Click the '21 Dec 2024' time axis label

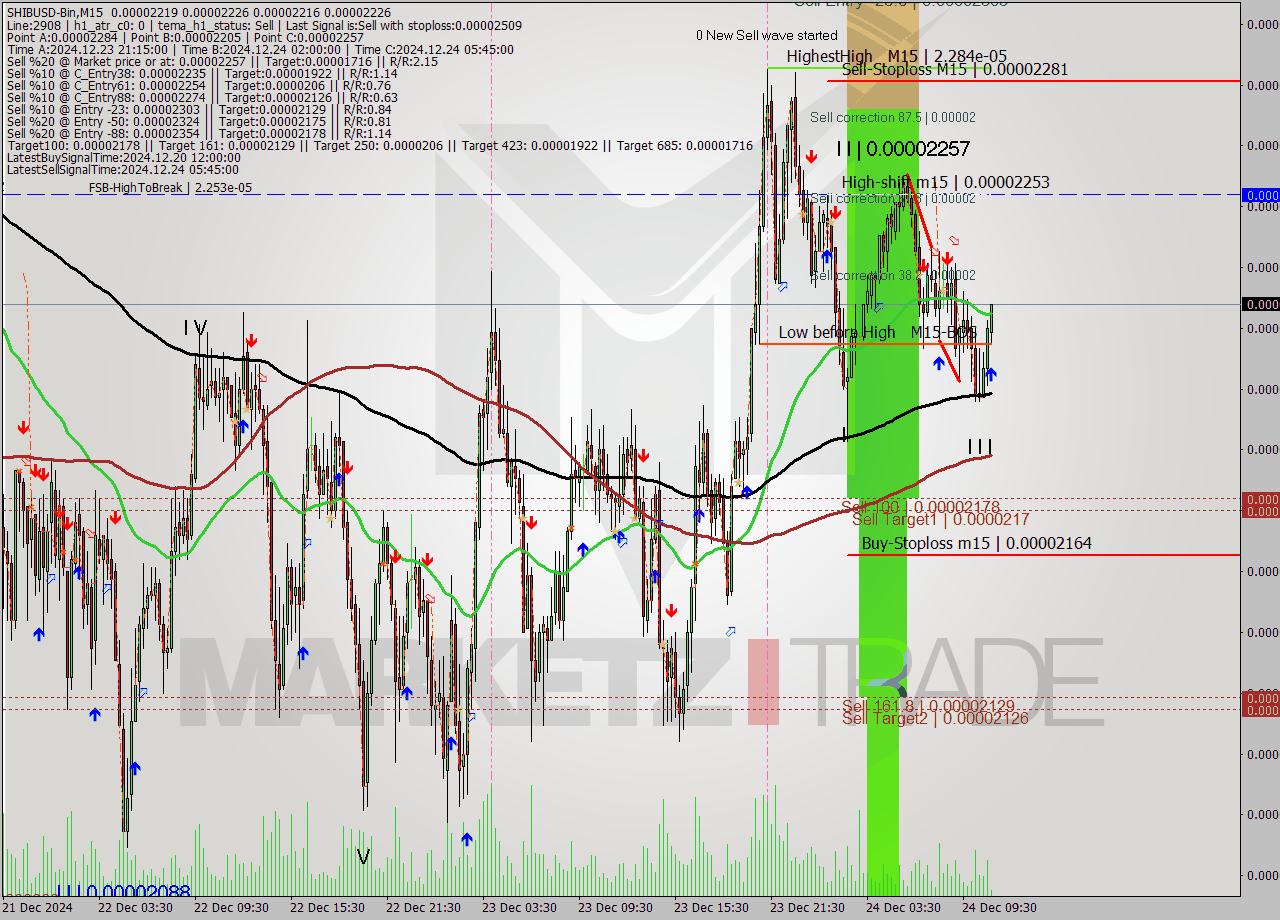(39, 908)
